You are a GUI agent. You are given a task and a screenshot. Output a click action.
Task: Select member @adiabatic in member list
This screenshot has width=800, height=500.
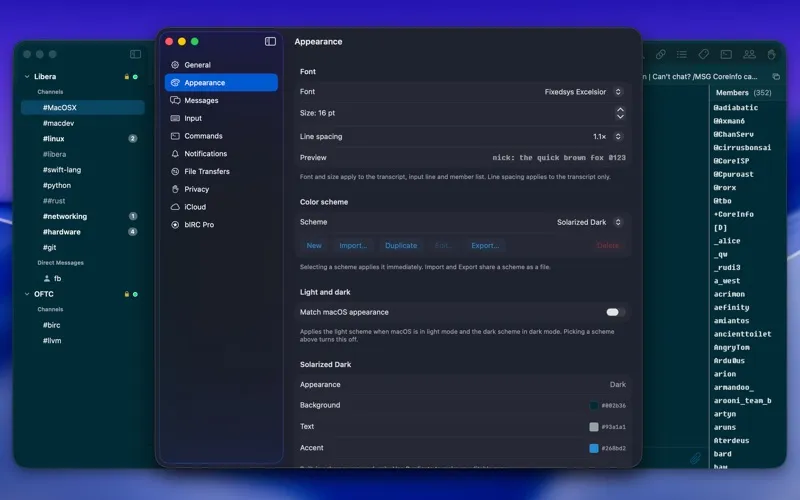point(735,108)
